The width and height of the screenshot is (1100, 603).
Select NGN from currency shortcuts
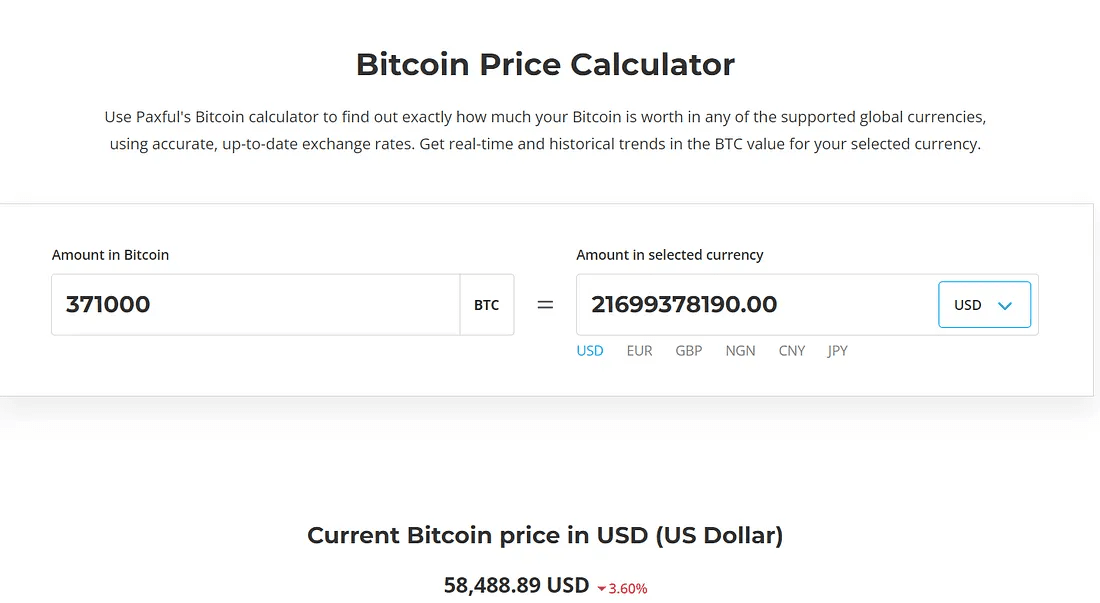[x=740, y=351]
